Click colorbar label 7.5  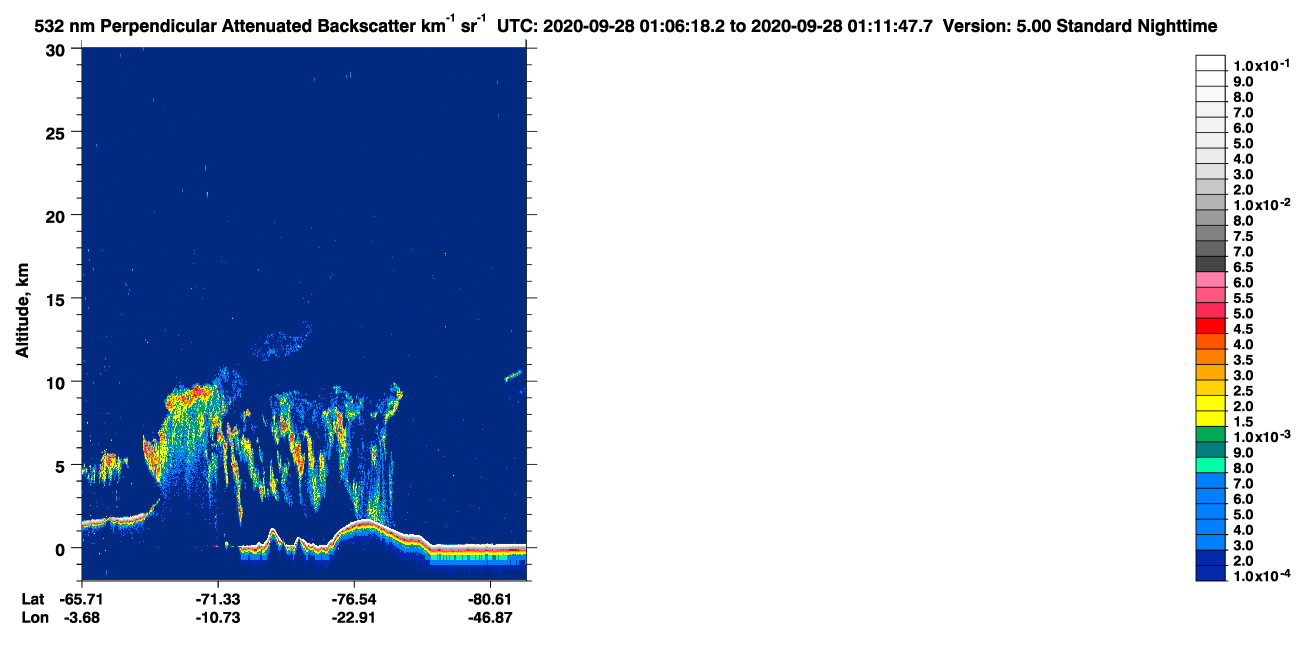coord(1244,236)
